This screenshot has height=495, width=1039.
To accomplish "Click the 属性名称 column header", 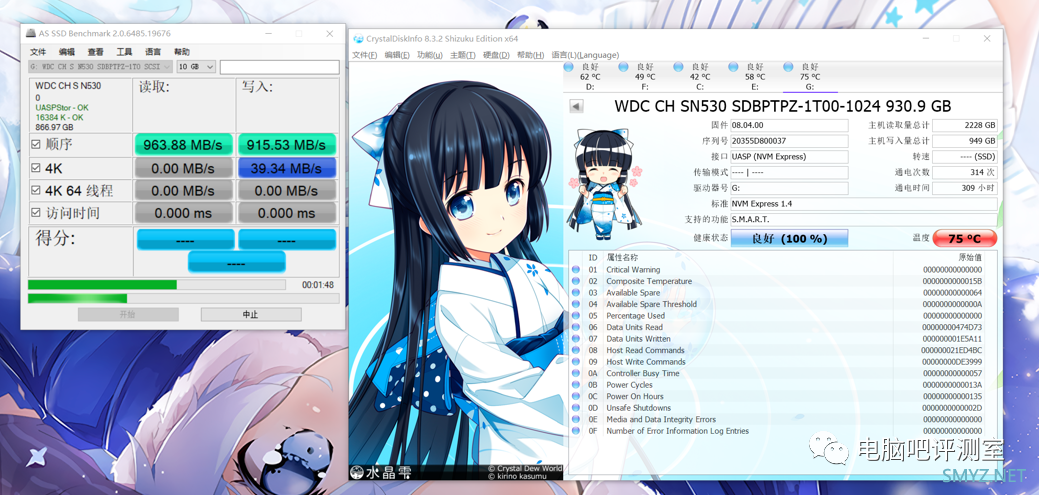I will click(x=622, y=257).
